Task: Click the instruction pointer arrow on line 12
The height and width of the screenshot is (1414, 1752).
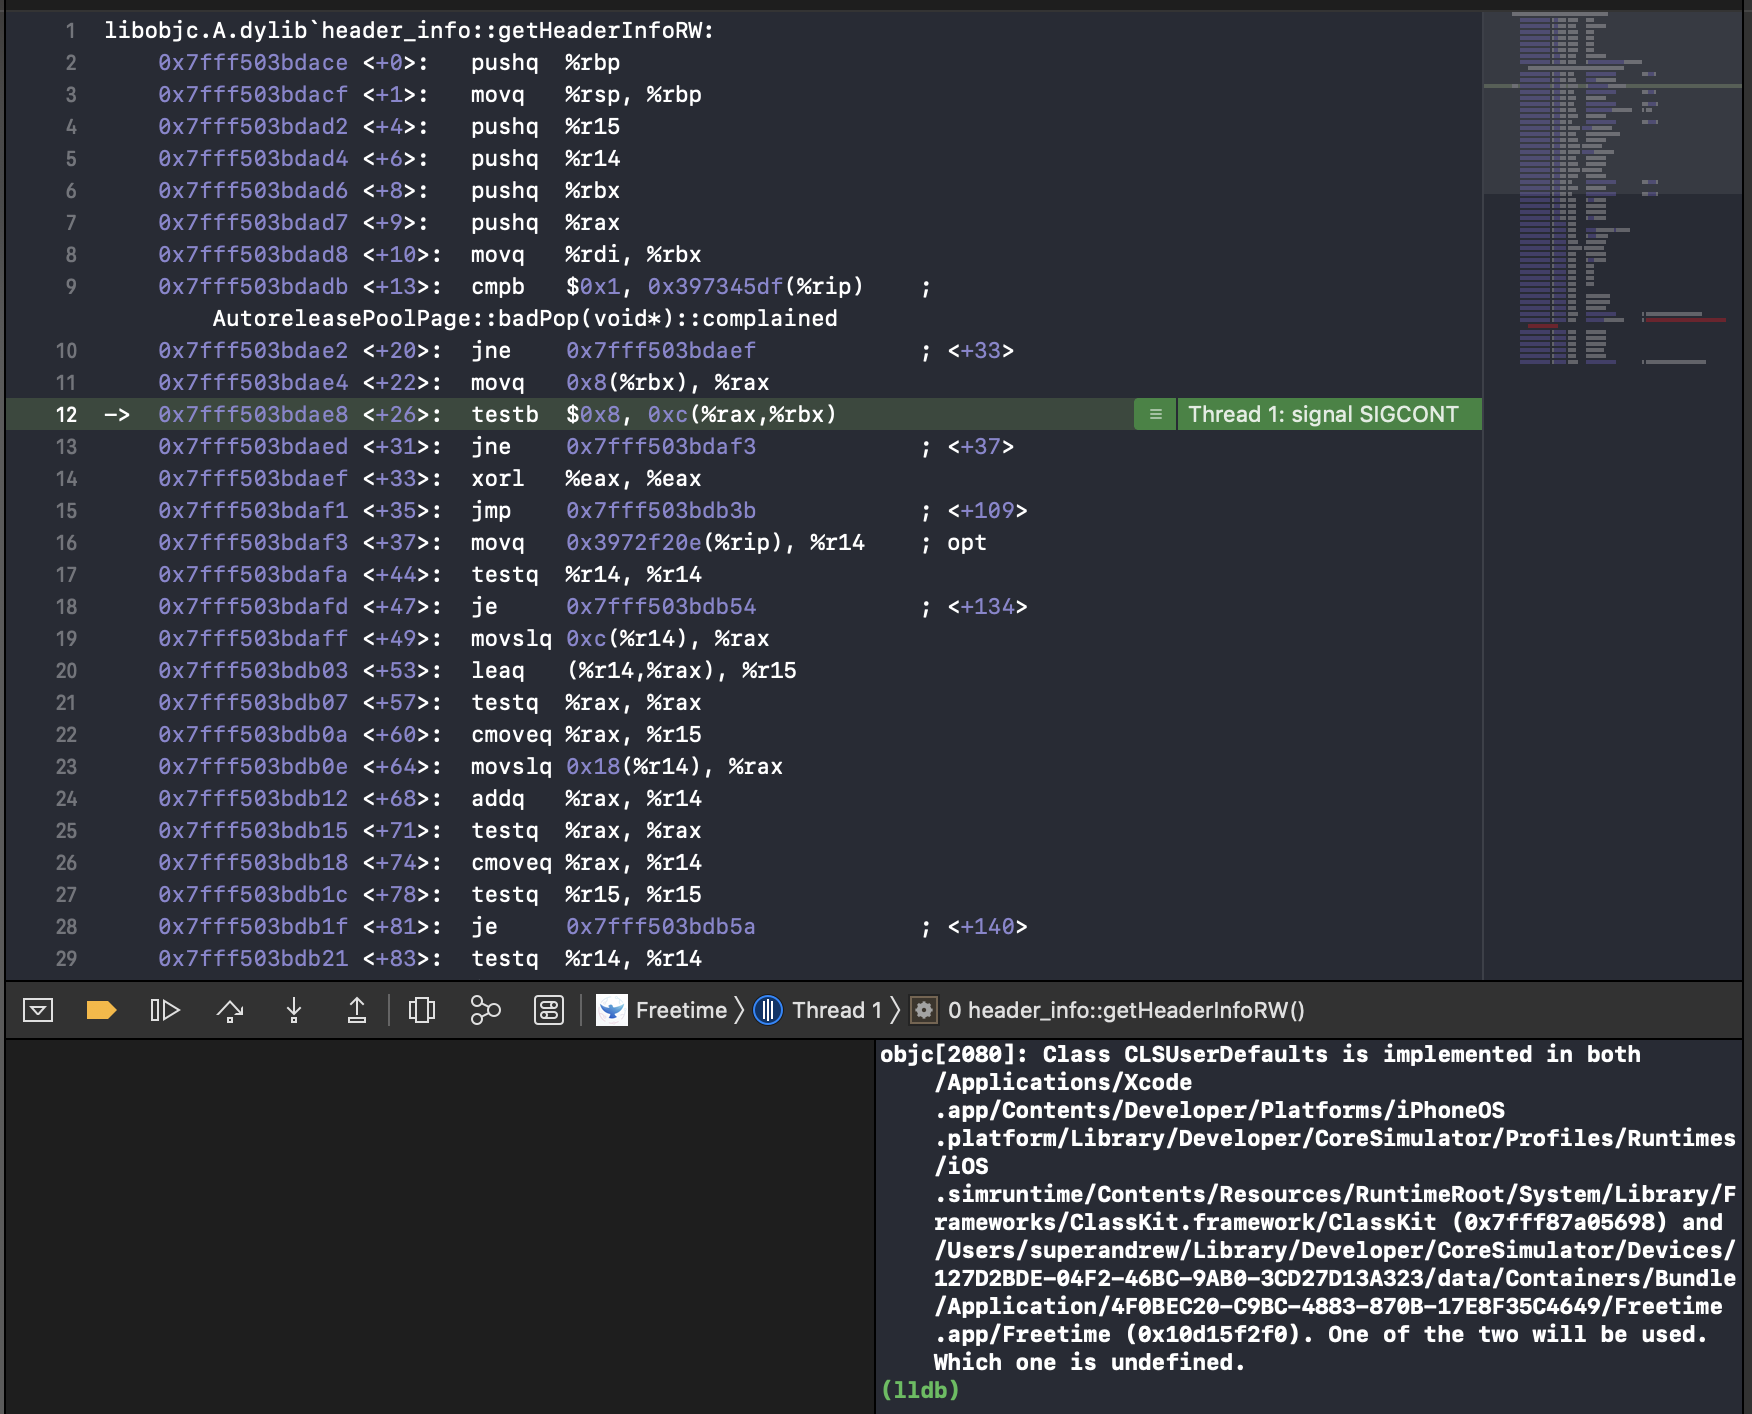Action: (x=117, y=414)
